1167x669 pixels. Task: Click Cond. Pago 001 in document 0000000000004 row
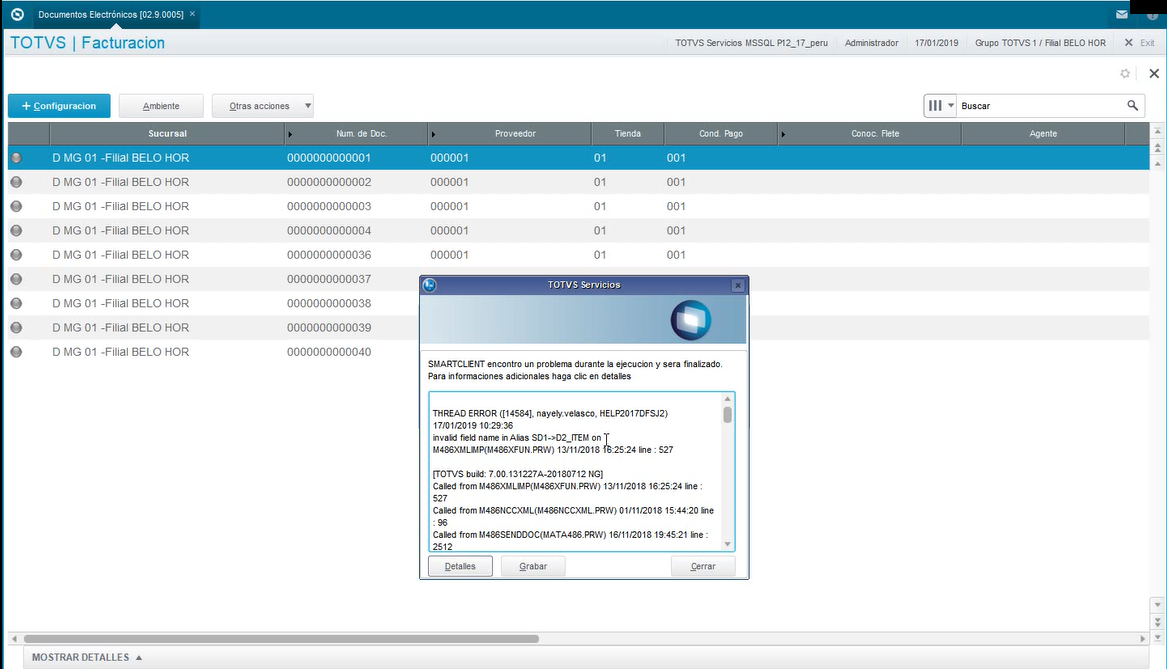[676, 231]
